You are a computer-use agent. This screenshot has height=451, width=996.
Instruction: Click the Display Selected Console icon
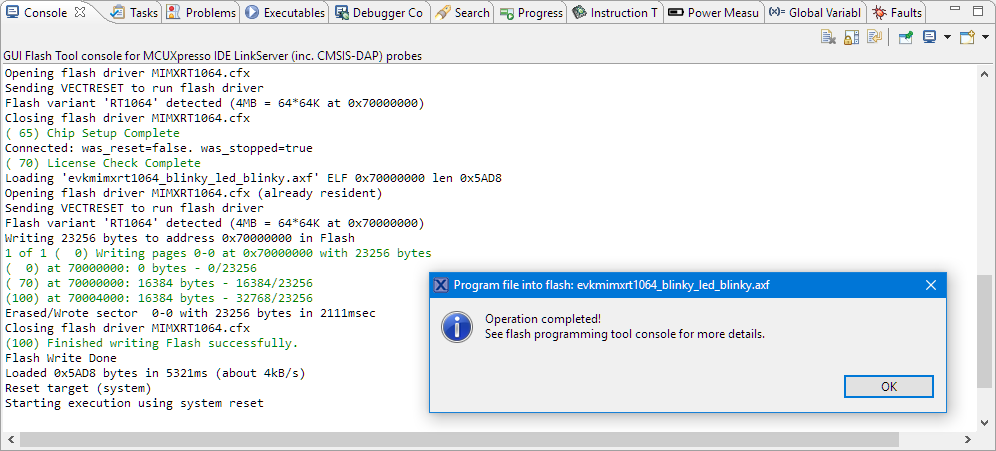[x=929, y=38]
